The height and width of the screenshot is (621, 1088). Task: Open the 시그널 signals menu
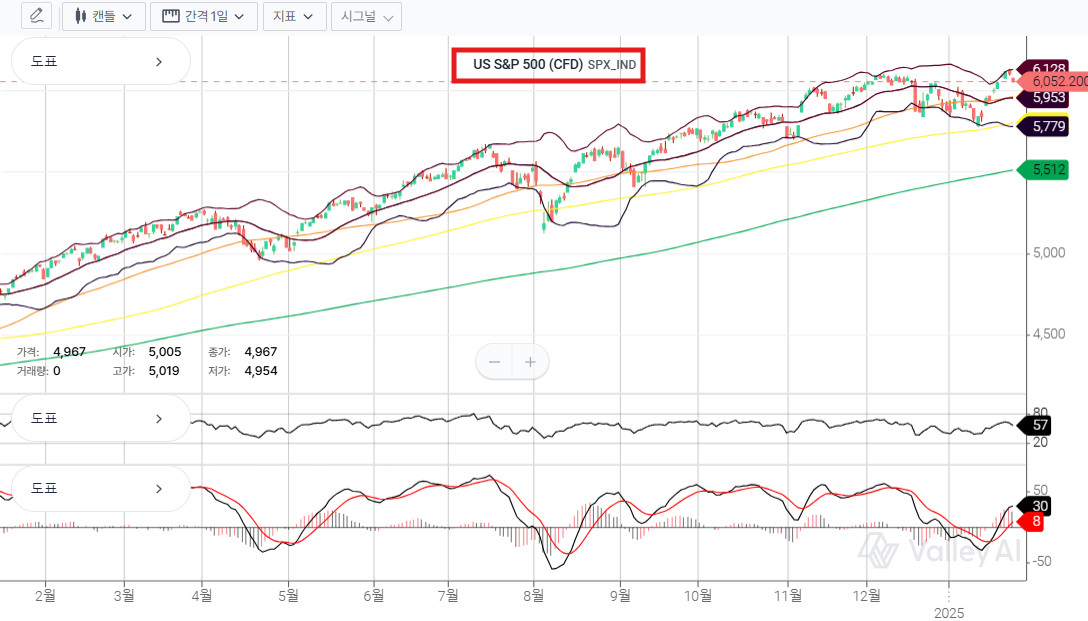(366, 16)
